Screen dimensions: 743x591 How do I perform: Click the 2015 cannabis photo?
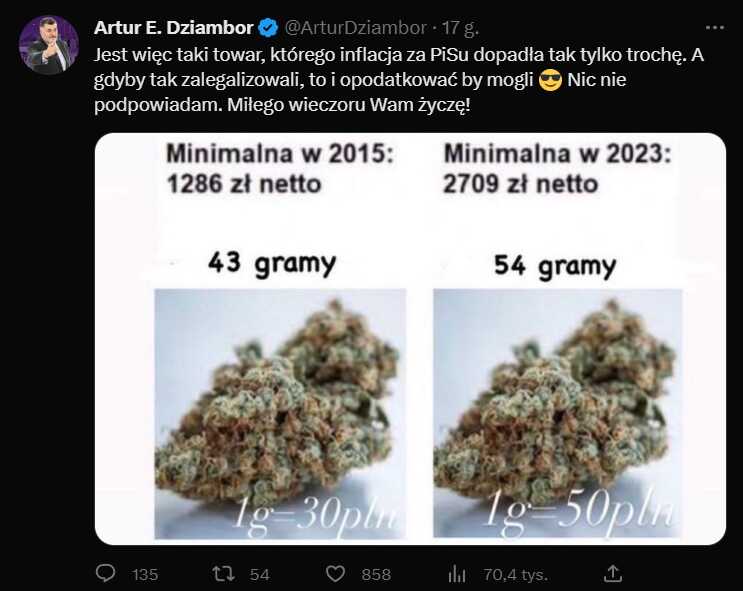[281, 414]
